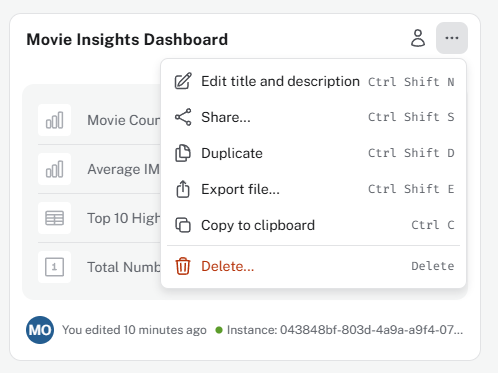Image resolution: width=498 pixels, height=373 pixels.
Task: Click the export upload-arrow icon
Action: point(183,189)
